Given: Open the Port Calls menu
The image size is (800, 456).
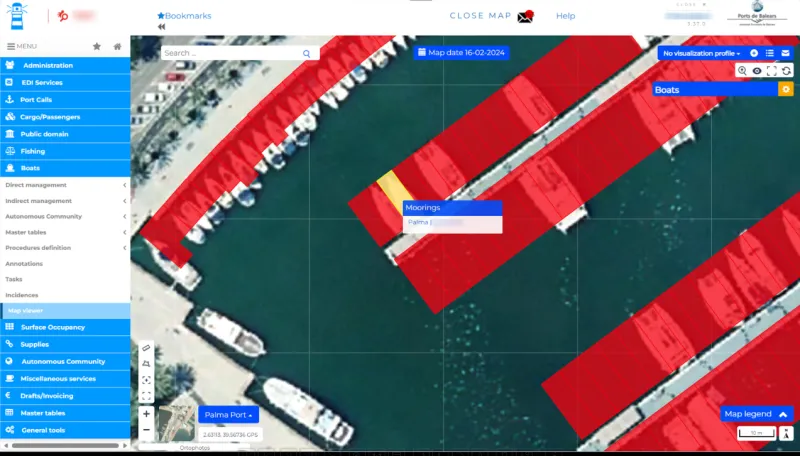Looking at the screenshot, I should 65,99.
